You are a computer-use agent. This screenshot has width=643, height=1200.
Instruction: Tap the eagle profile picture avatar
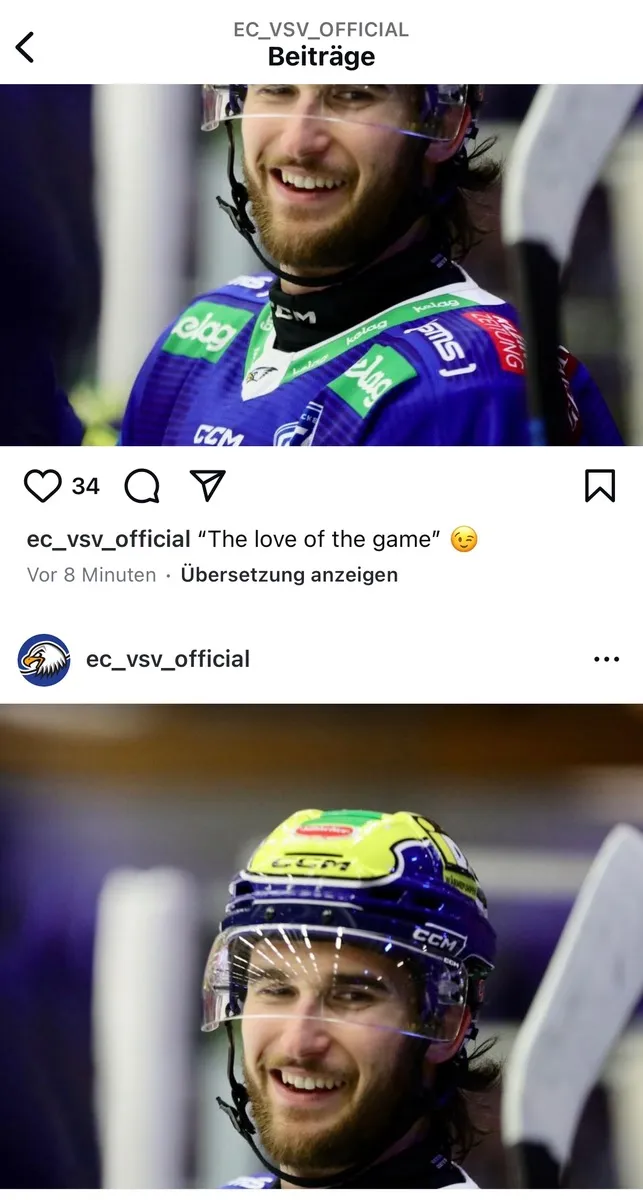[44, 660]
